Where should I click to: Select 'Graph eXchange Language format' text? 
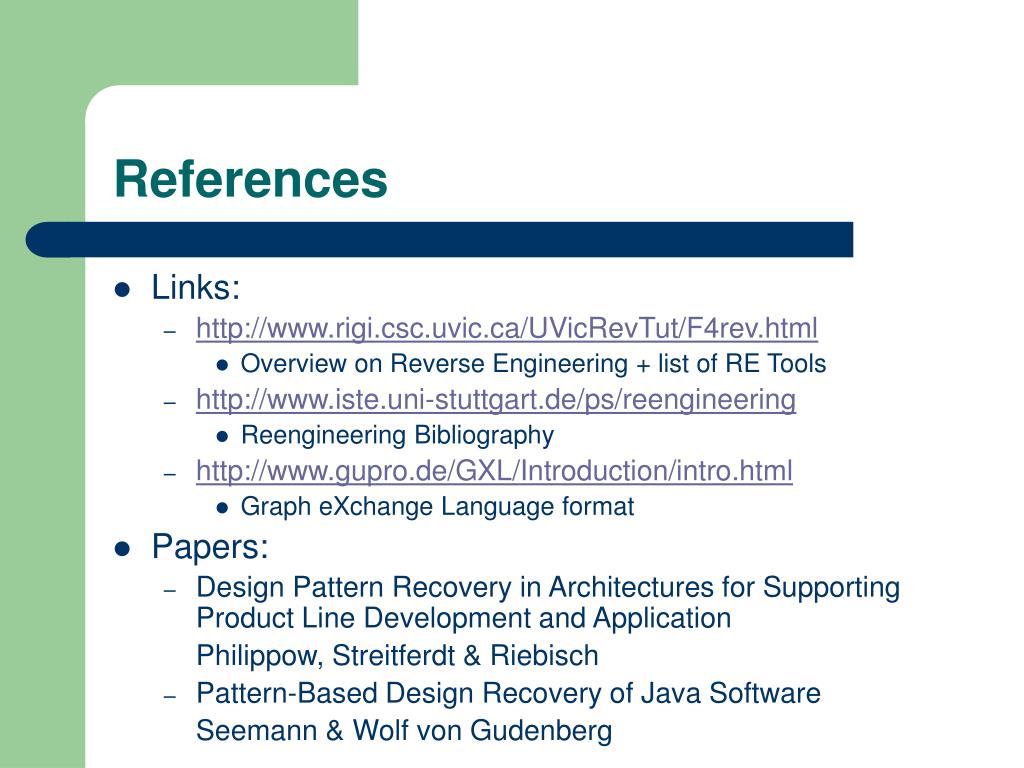tap(438, 507)
